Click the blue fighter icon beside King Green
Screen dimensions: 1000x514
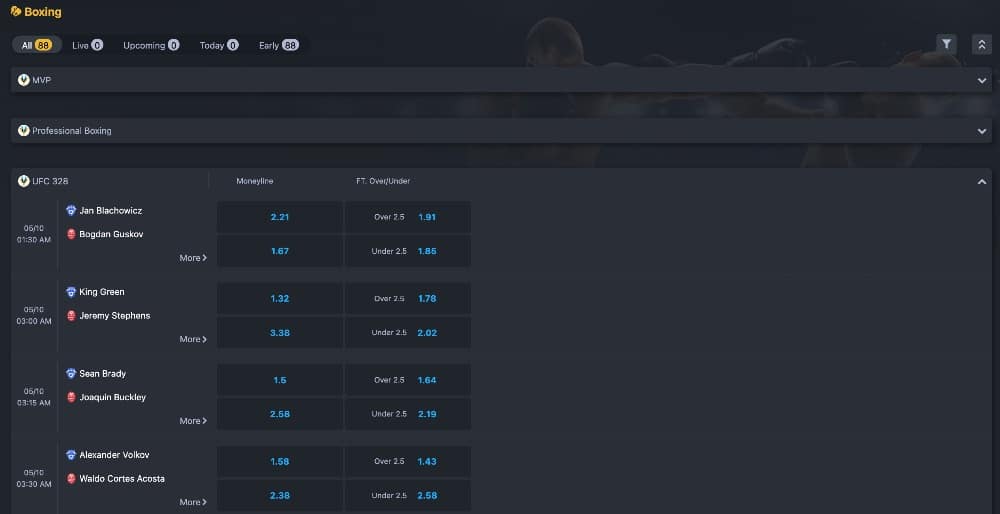pyautogui.click(x=71, y=292)
